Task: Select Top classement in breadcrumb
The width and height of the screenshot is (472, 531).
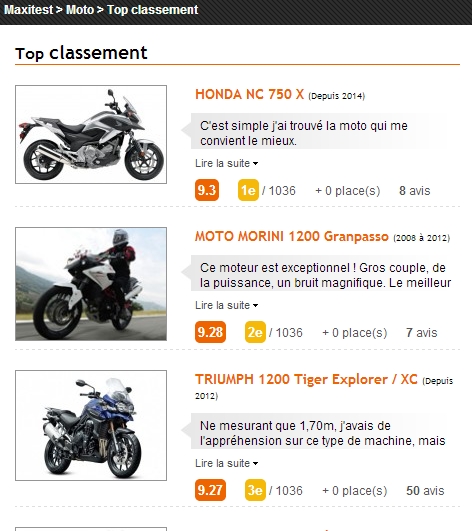Action: pyautogui.click(x=152, y=9)
